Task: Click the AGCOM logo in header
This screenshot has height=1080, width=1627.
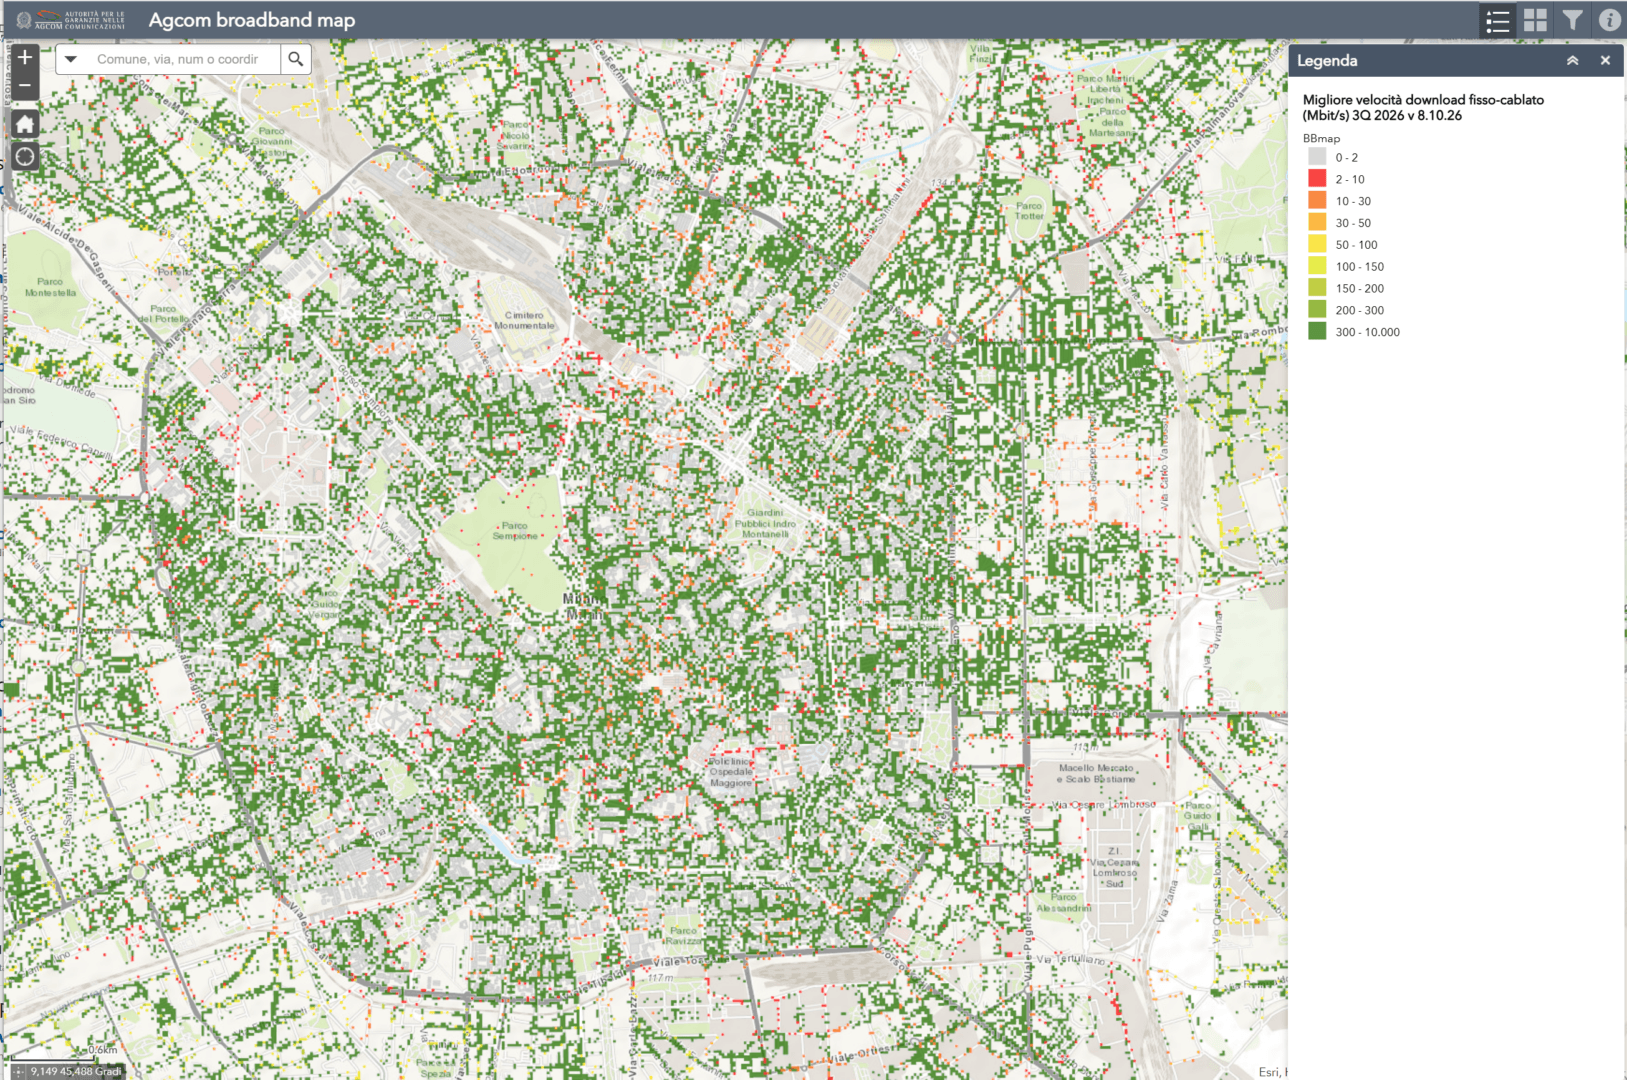Action: 71,20
